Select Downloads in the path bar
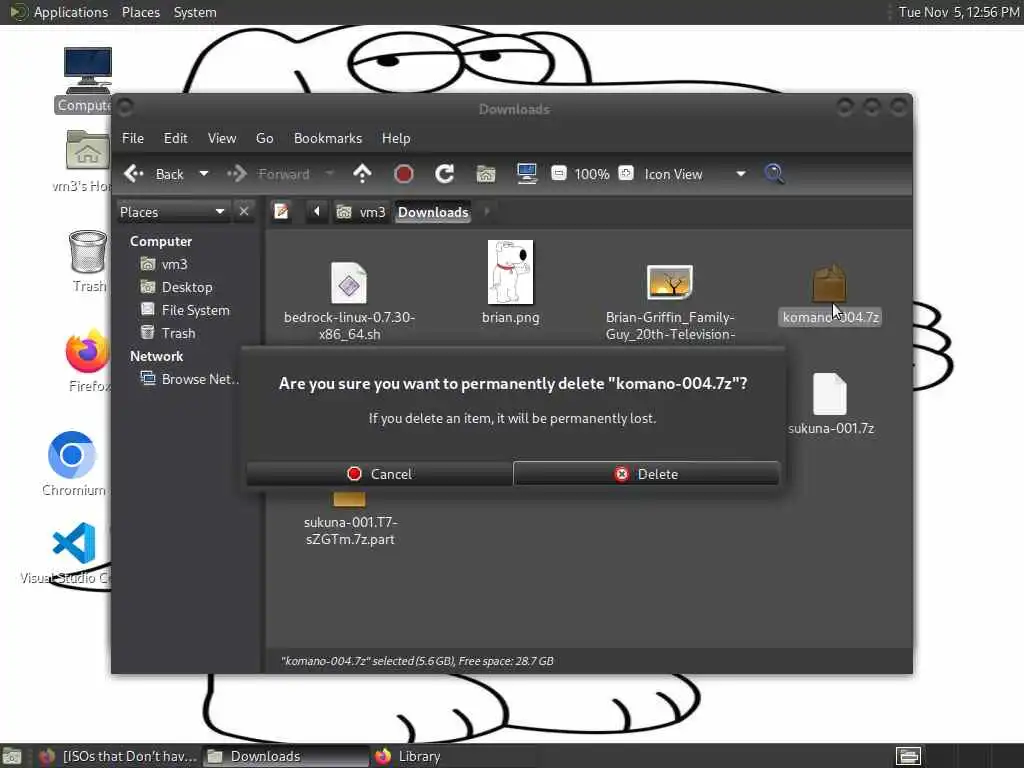This screenshot has height=768, width=1024. [x=433, y=212]
